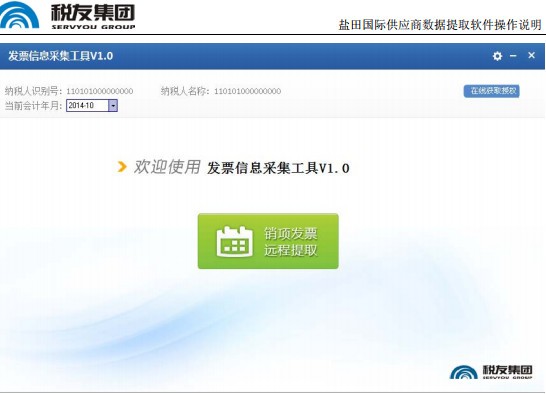Click the calendar icon on green button

click(234, 242)
